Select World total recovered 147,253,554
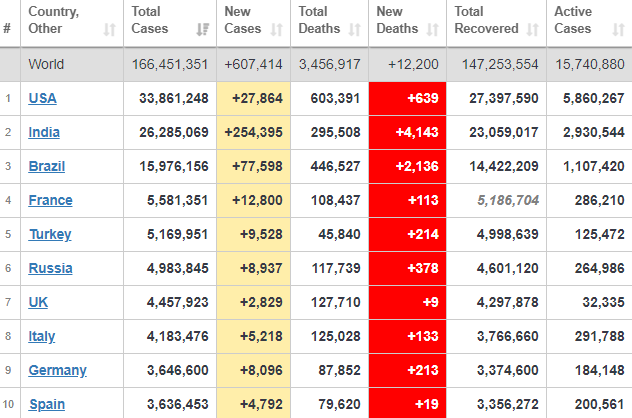Image resolution: width=632 pixels, height=418 pixels. (500, 64)
